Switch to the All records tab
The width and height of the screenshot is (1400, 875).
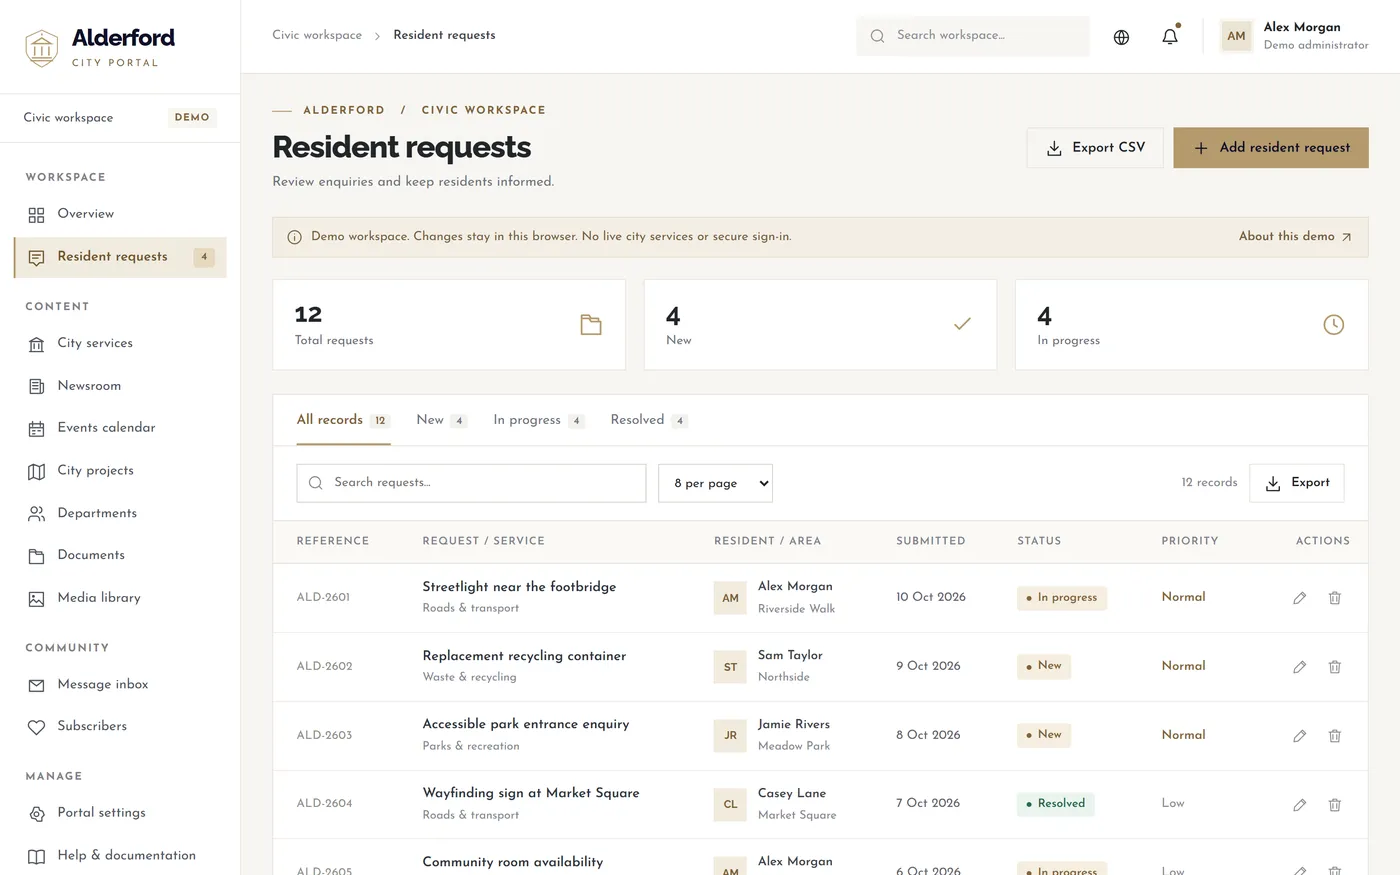(x=342, y=420)
